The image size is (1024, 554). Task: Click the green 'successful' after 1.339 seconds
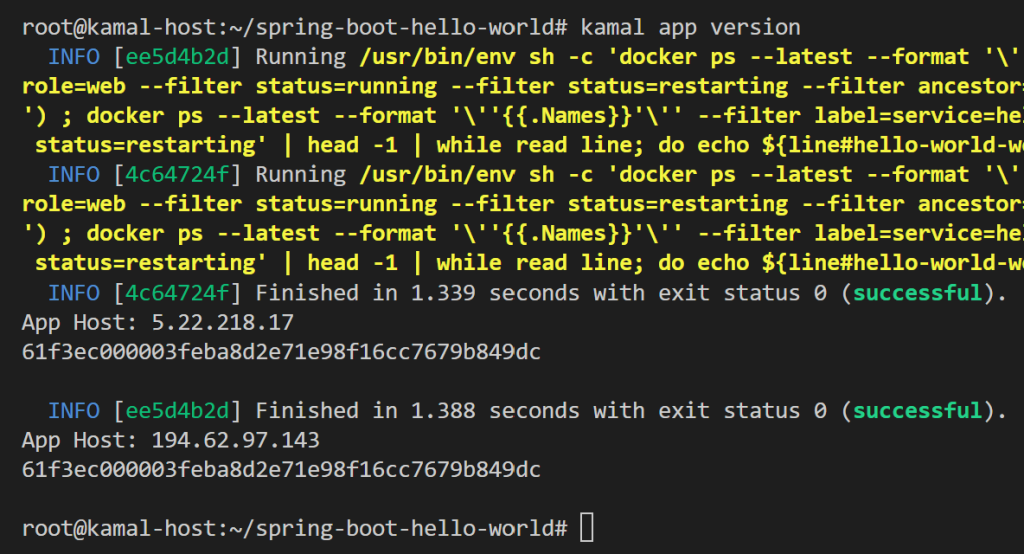[918, 293]
